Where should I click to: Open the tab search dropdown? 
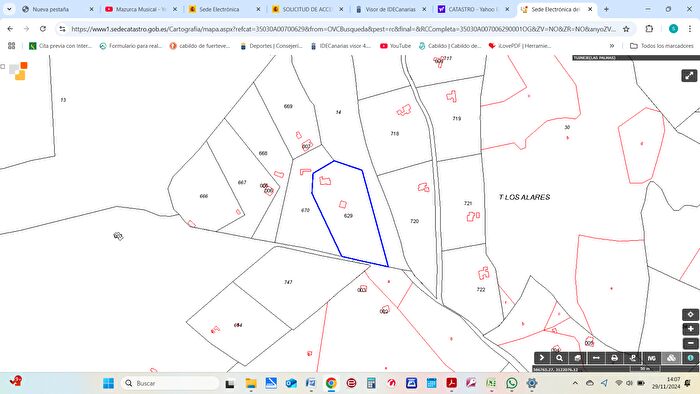pos(9,9)
